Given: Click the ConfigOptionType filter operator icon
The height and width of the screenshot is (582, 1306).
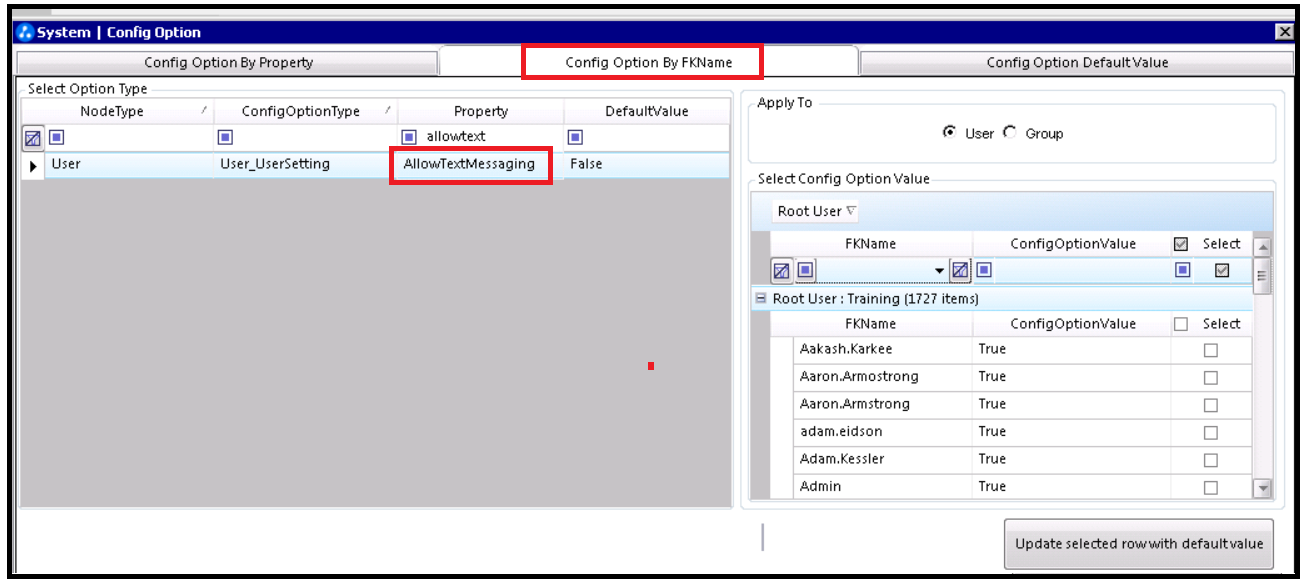Looking at the screenshot, I should tap(225, 136).
